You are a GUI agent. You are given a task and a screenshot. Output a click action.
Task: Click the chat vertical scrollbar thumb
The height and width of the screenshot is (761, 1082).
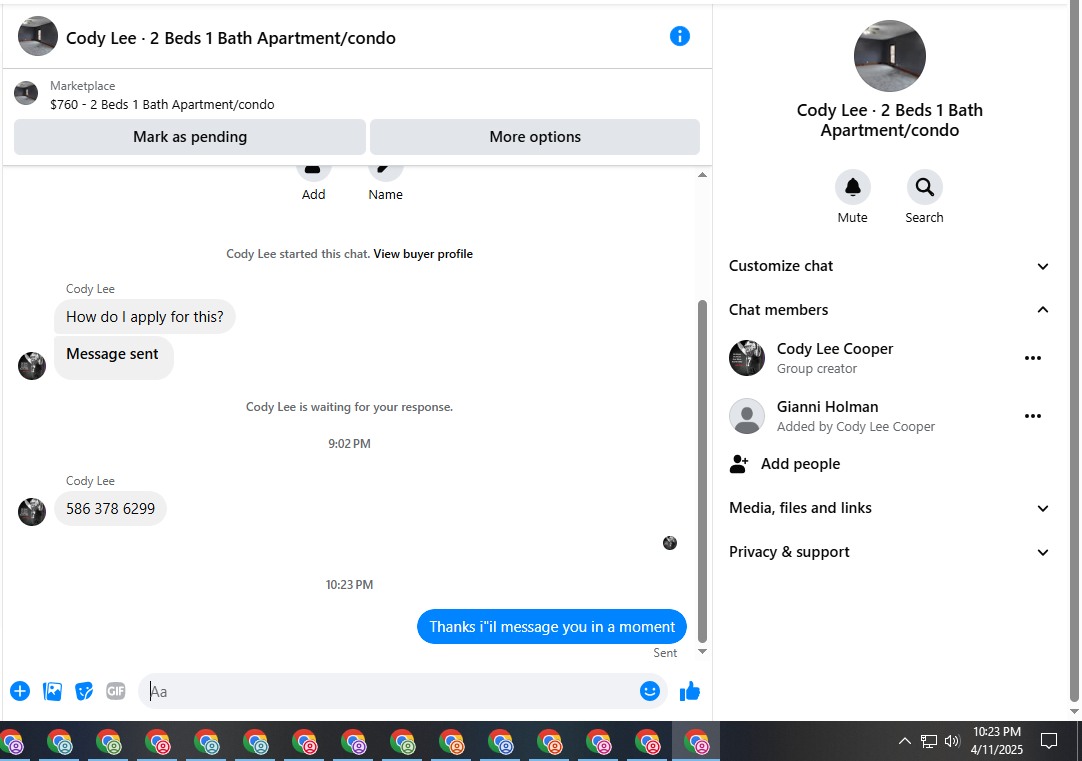[702, 471]
